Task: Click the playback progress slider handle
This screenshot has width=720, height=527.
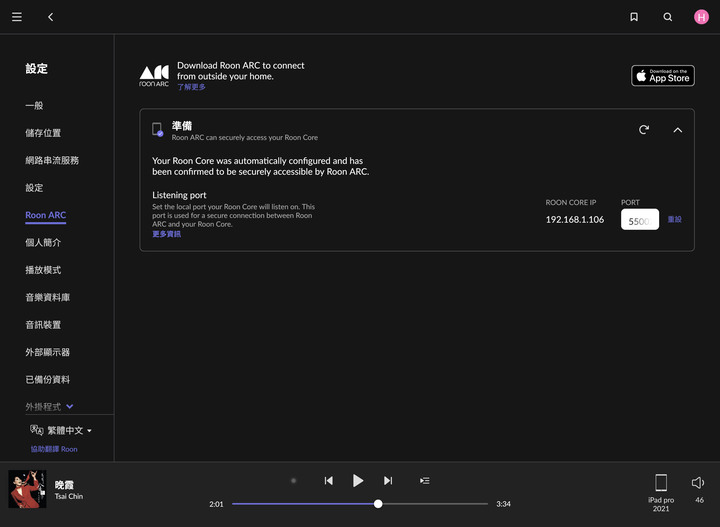Action: [x=378, y=504]
